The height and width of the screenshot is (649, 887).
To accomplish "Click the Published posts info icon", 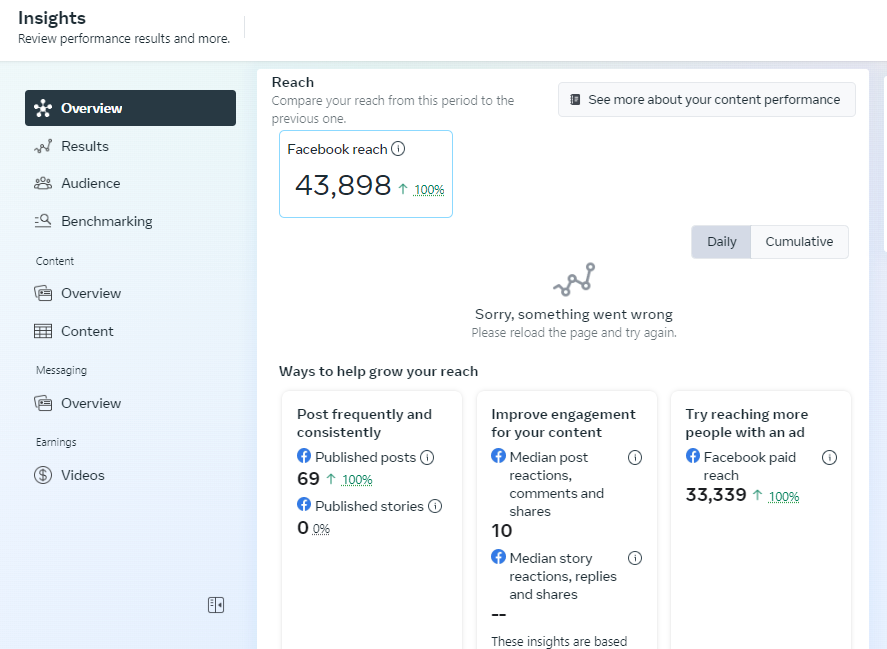I will pos(427,457).
